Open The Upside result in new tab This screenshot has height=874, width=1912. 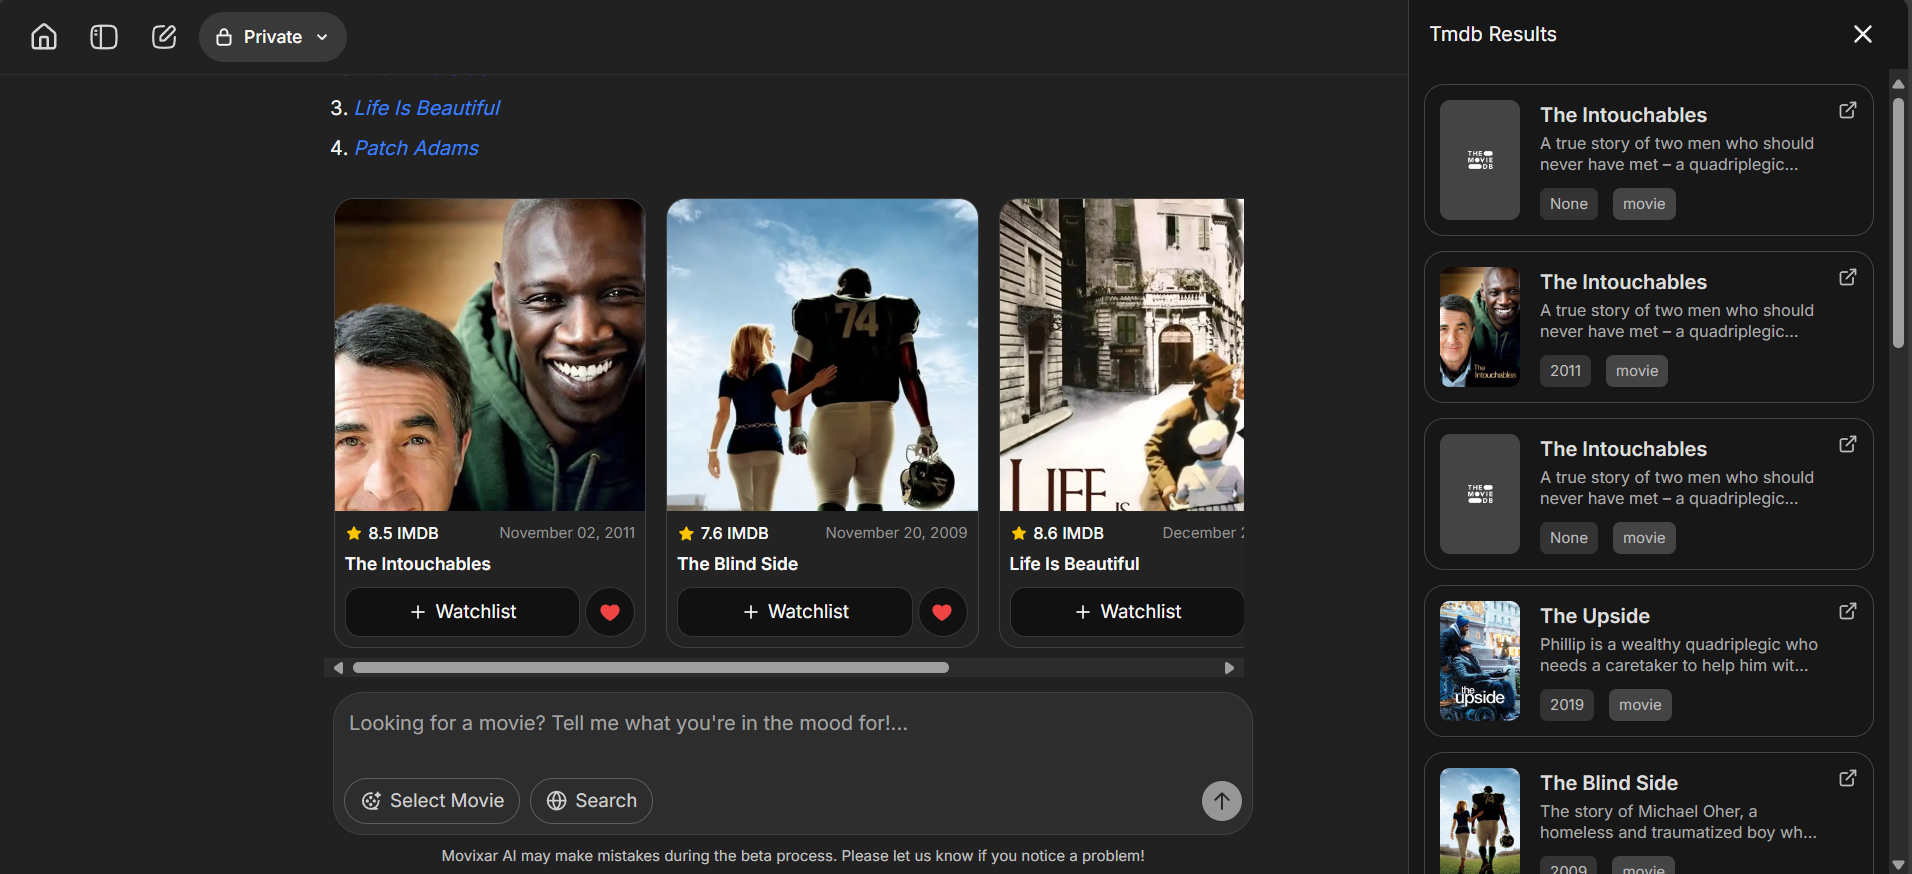[1848, 611]
